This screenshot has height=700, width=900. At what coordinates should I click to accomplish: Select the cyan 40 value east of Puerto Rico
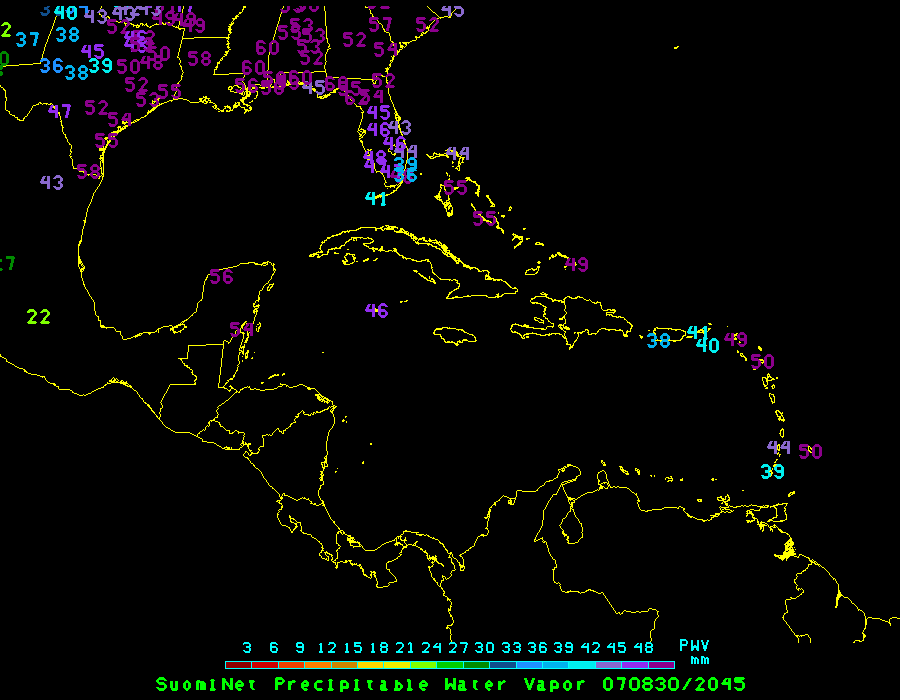pyautogui.click(x=708, y=346)
